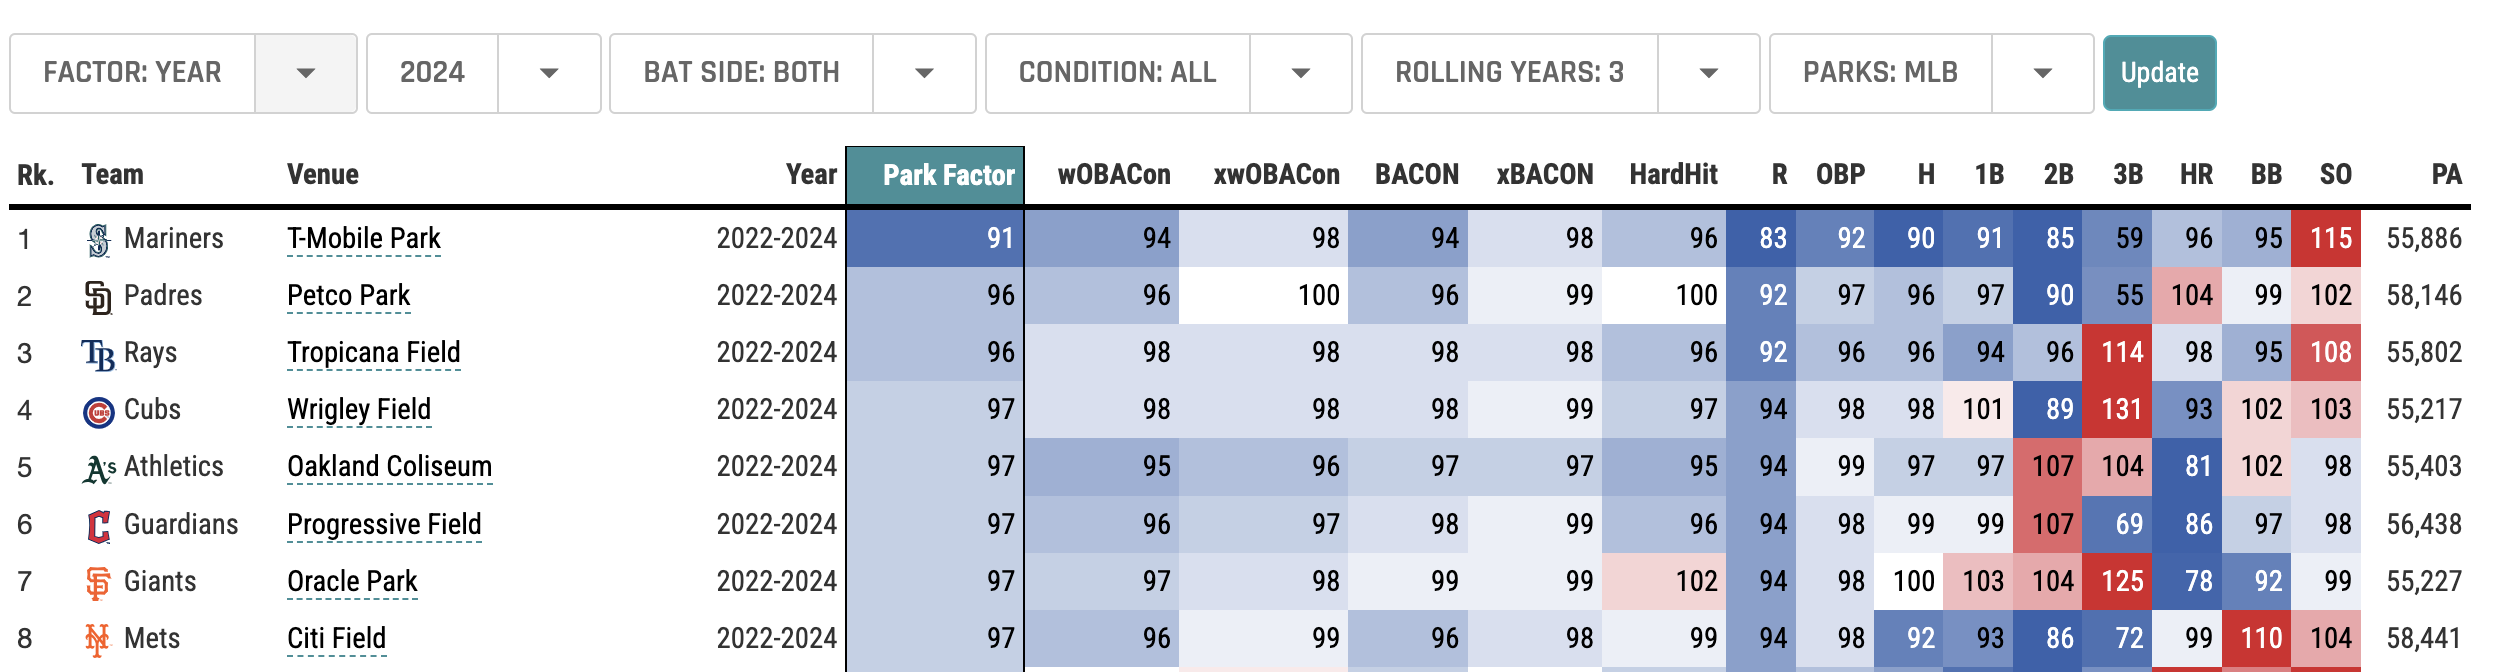Click the Mets team logo icon
Viewport: 2518px width, 672px height.
98,639
